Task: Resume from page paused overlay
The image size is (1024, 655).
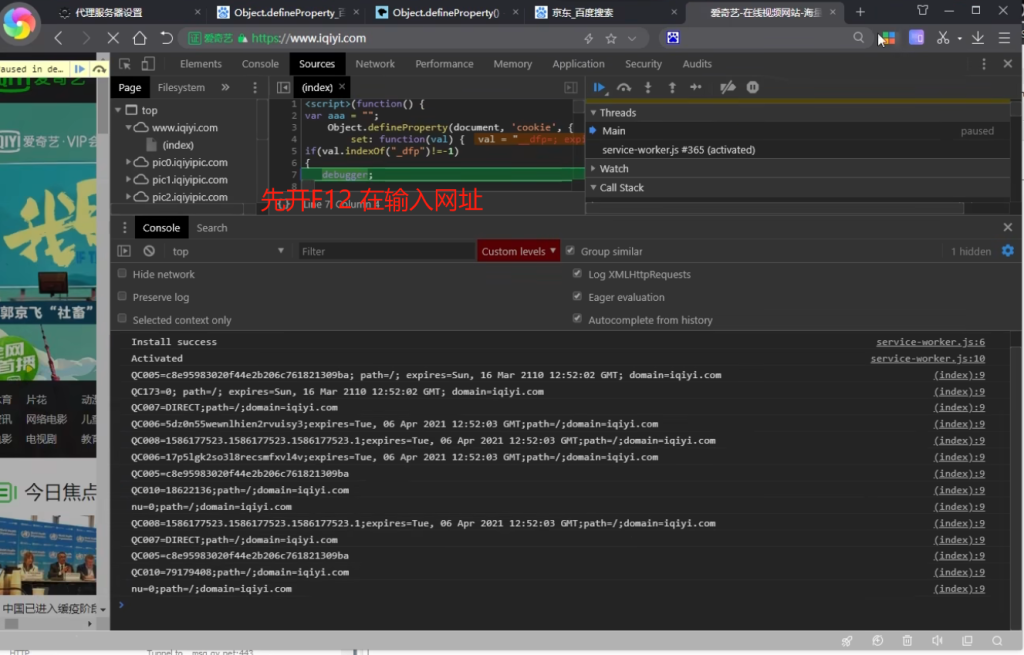Action: pos(80,69)
